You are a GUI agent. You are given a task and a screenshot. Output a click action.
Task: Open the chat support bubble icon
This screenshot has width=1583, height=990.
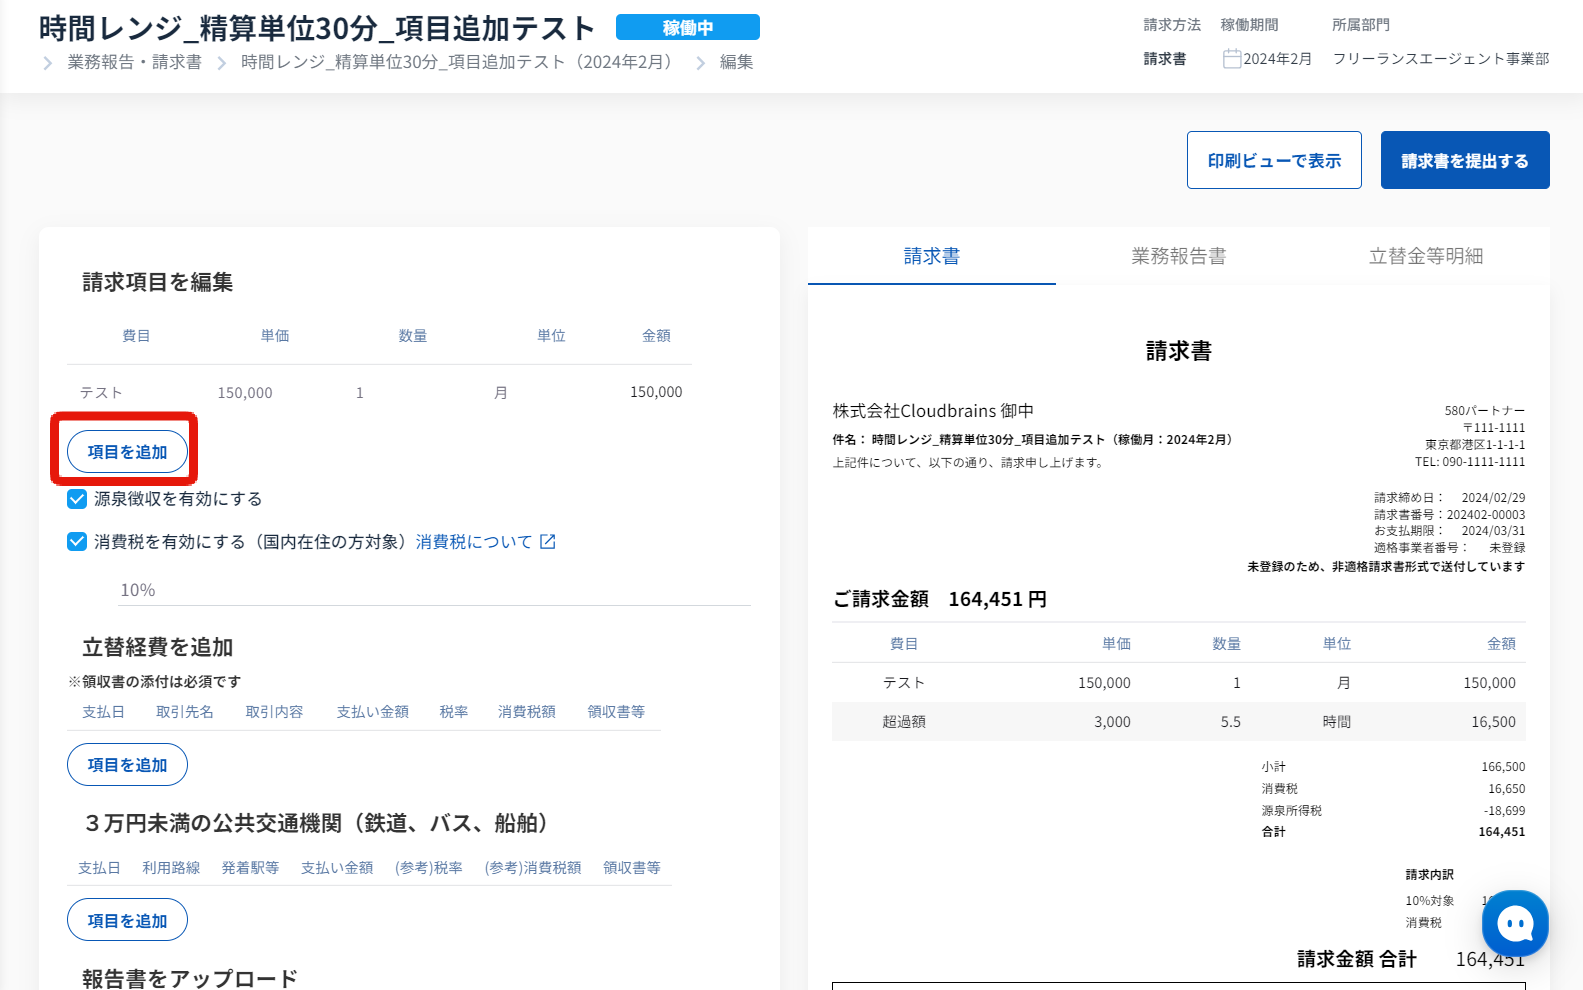tap(1515, 923)
